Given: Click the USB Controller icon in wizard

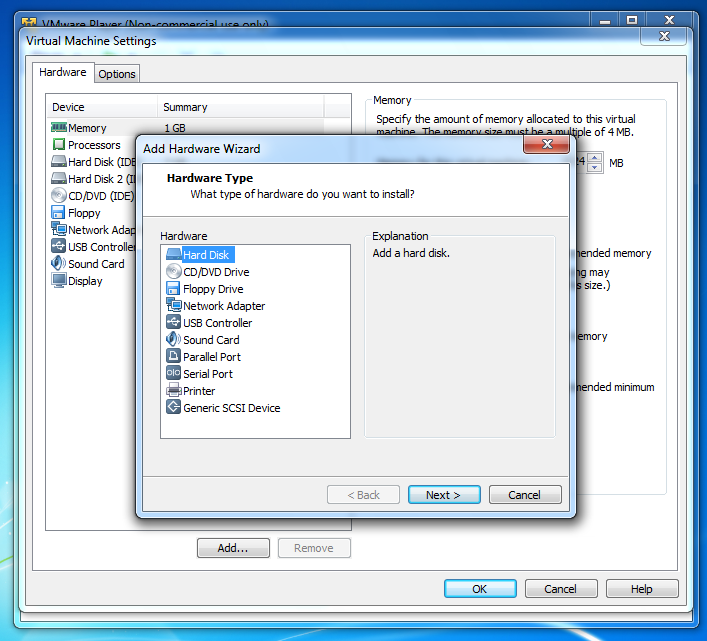Looking at the screenshot, I should pos(174,322).
